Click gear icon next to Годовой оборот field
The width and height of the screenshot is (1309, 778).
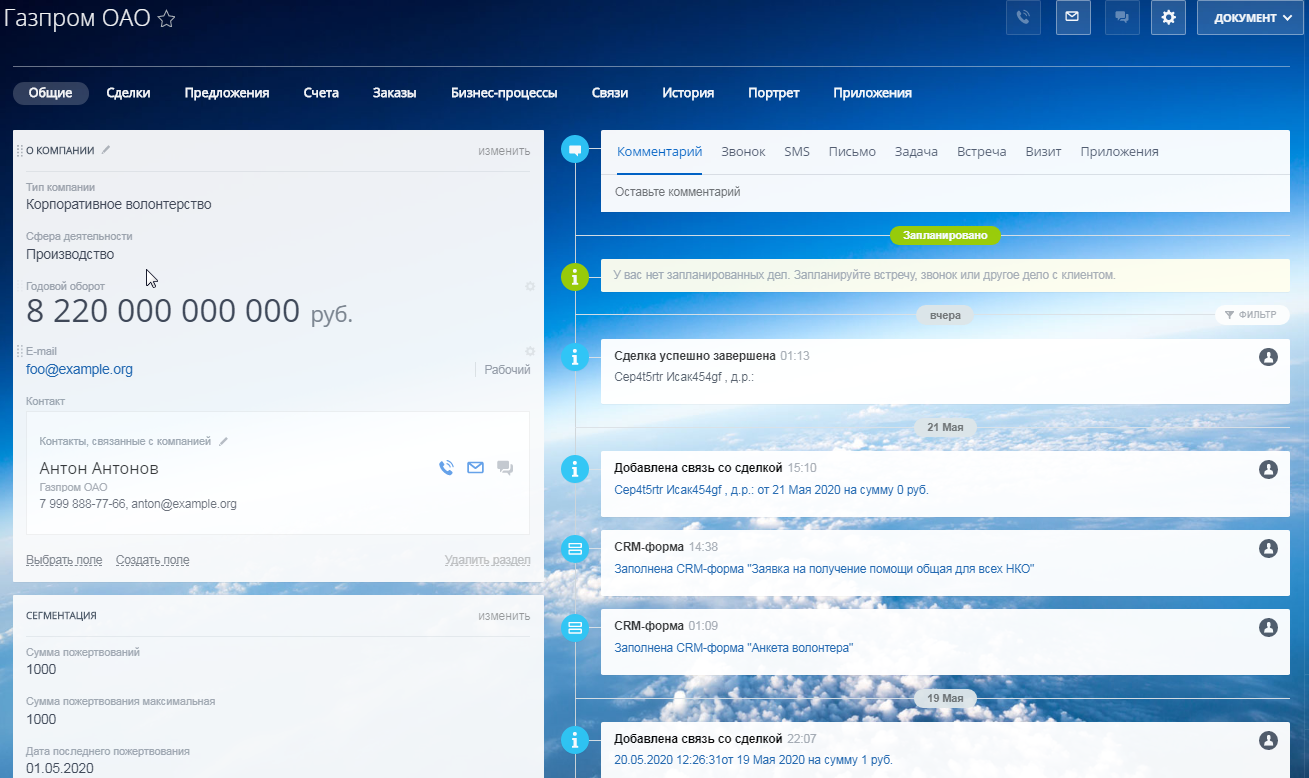click(530, 287)
